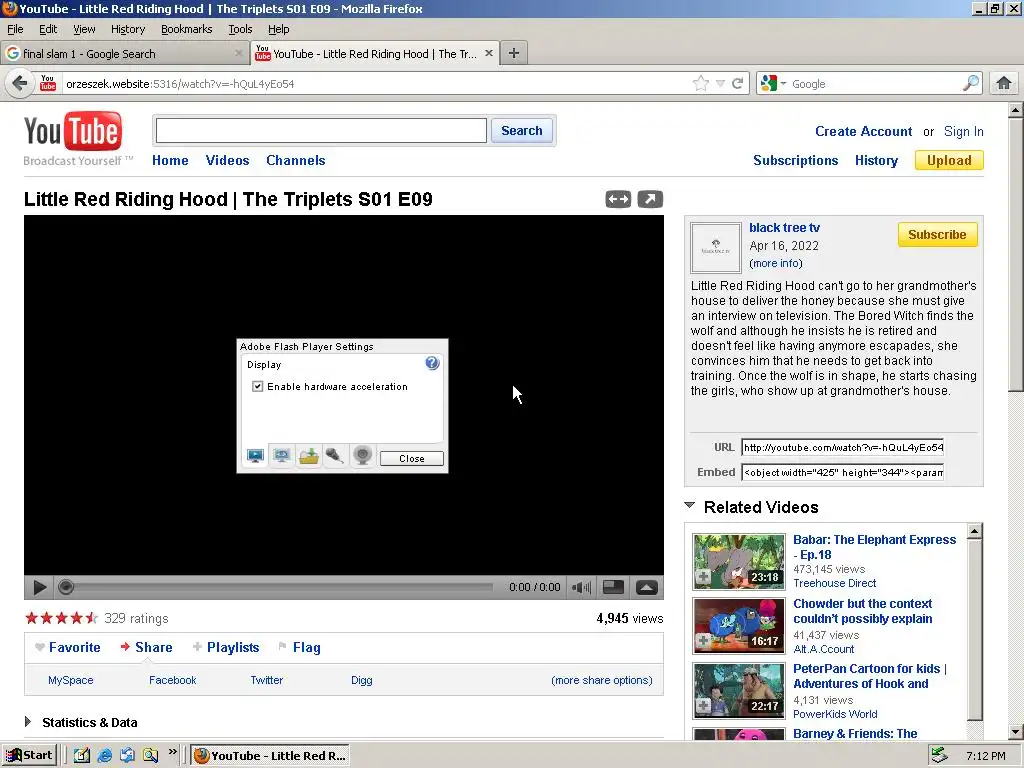Add the PeterPan Cartoon video to queue
Viewport: 1024px width, 768px height.
703,706
